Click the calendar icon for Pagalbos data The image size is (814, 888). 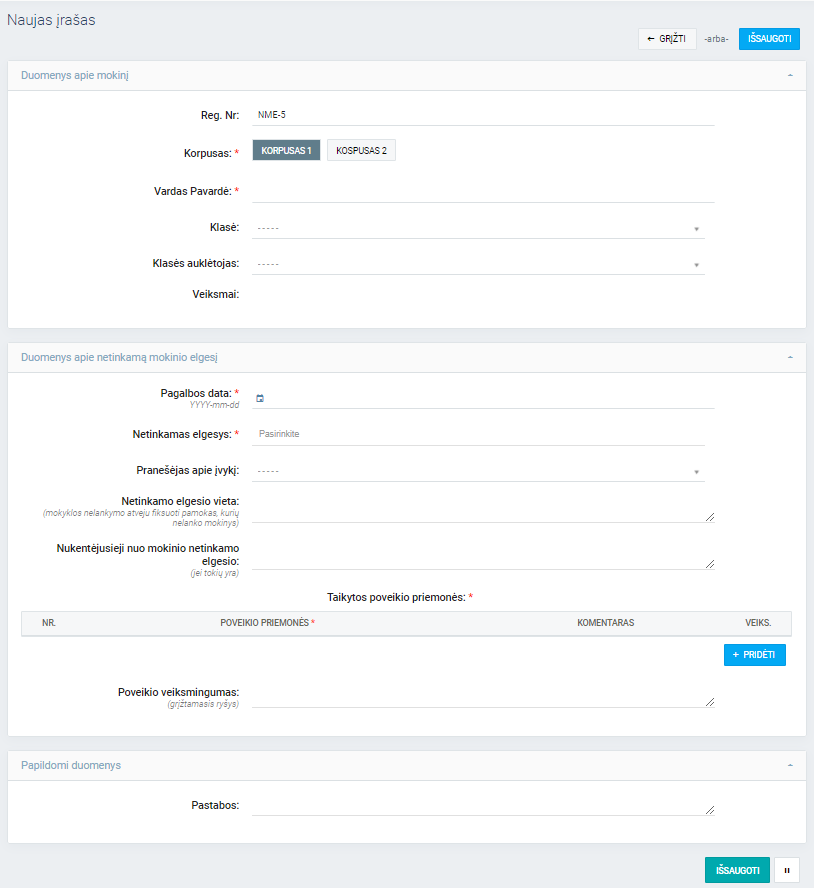260,398
